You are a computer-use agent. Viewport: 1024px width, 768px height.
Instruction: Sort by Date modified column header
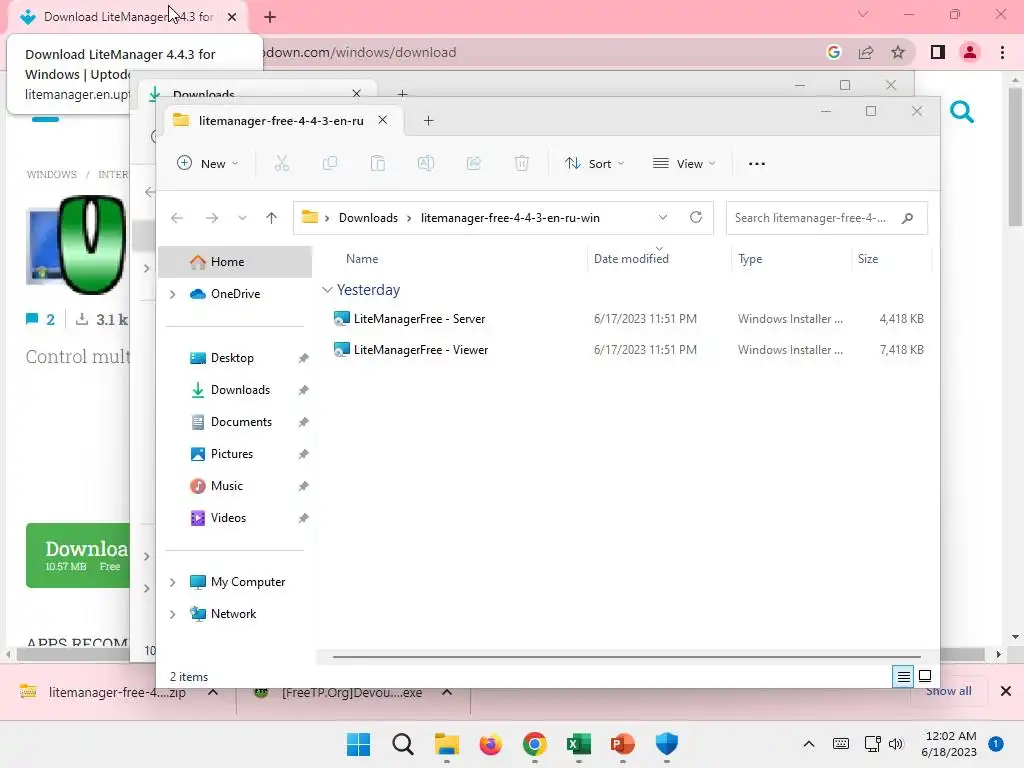[631, 259]
